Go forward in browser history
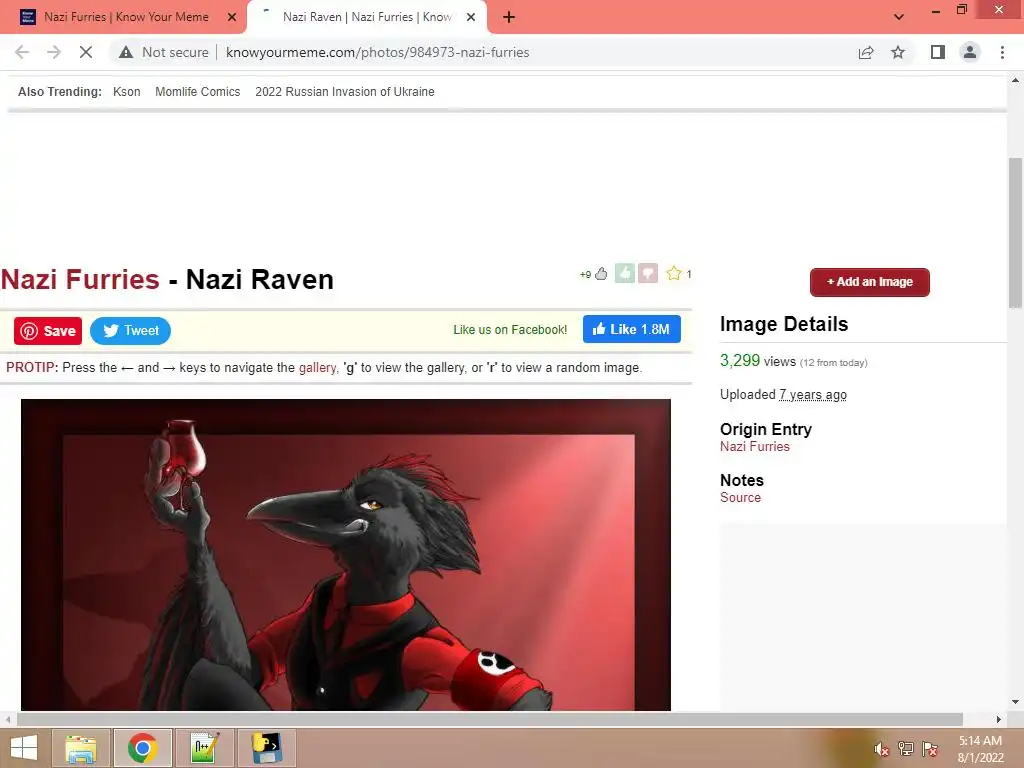Image resolution: width=1024 pixels, height=768 pixels. coord(54,52)
